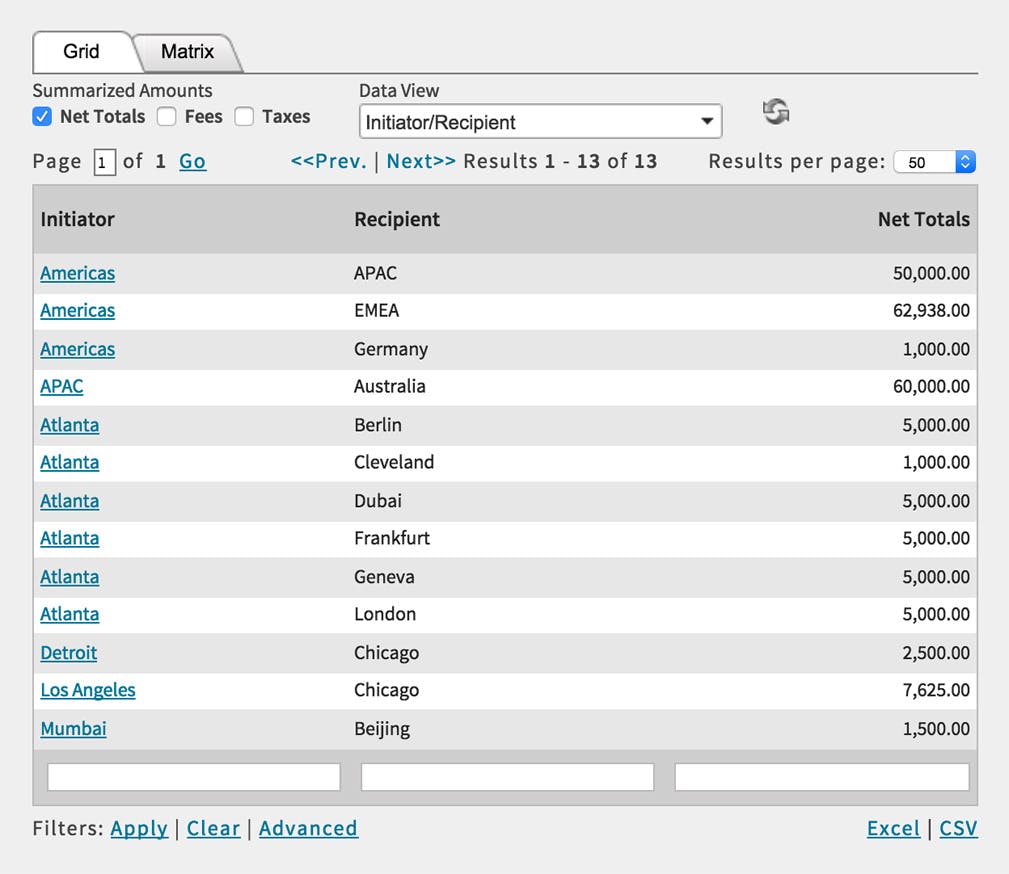This screenshot has width=1009, height=874.
Task: Click the Australia recipient cell
Action: (389, 387)
